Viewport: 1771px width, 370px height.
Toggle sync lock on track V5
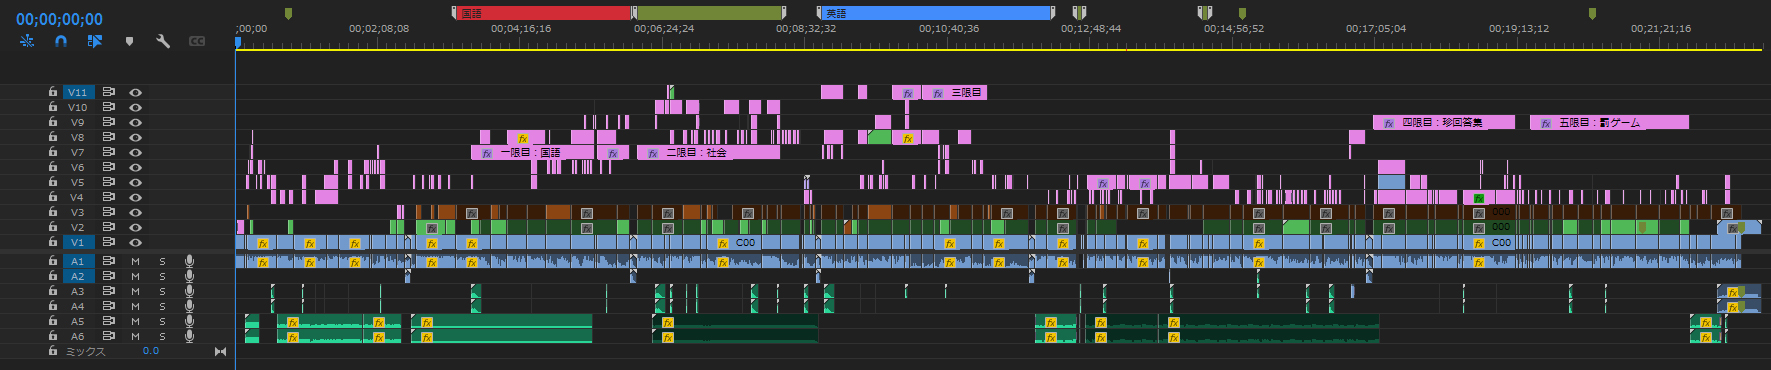pyautogui.click(x=108, y=182)
